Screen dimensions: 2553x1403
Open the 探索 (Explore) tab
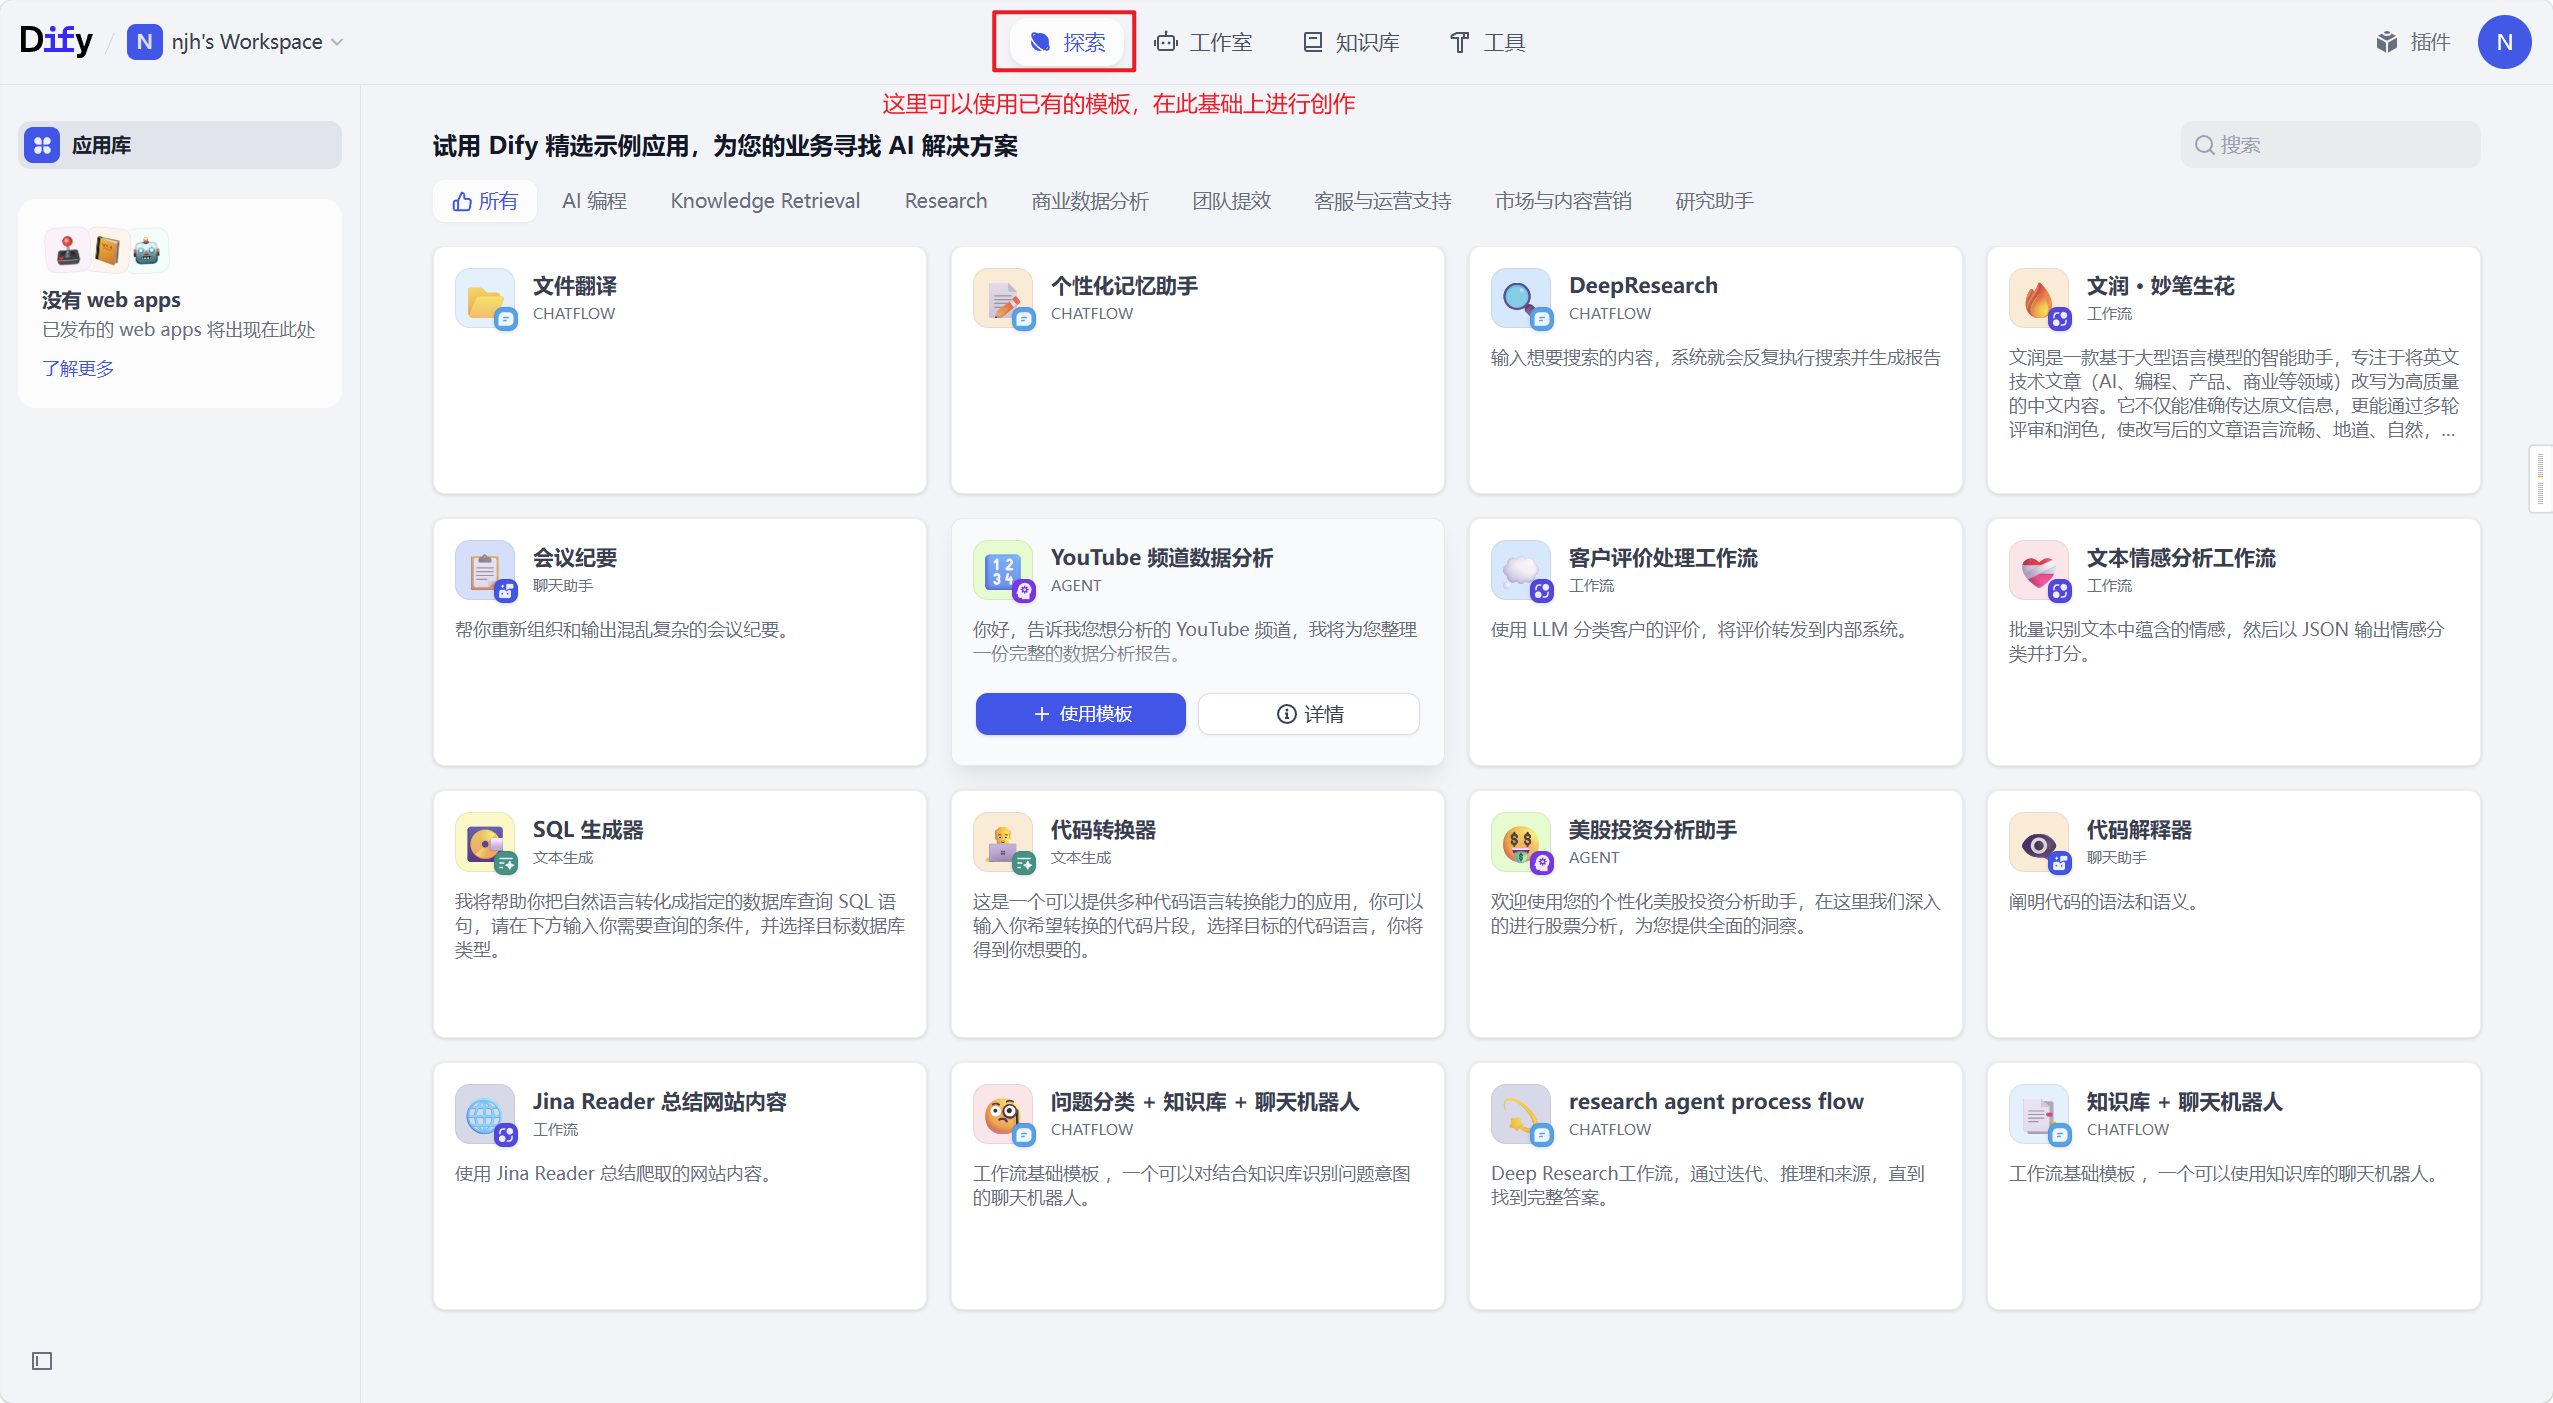[x=1067, y=42]
